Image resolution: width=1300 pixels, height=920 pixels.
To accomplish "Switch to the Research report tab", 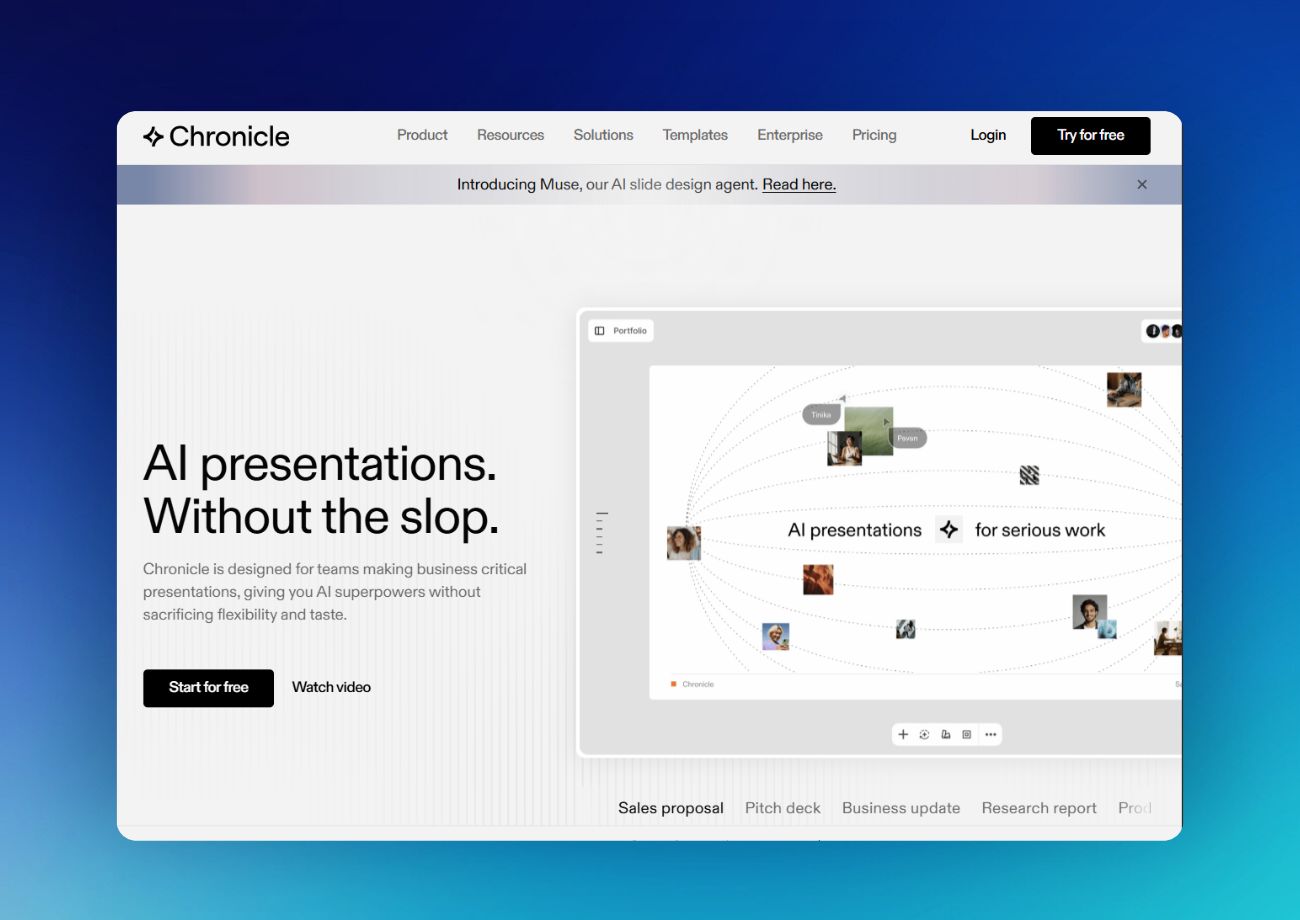I will tap(1039, 808).
